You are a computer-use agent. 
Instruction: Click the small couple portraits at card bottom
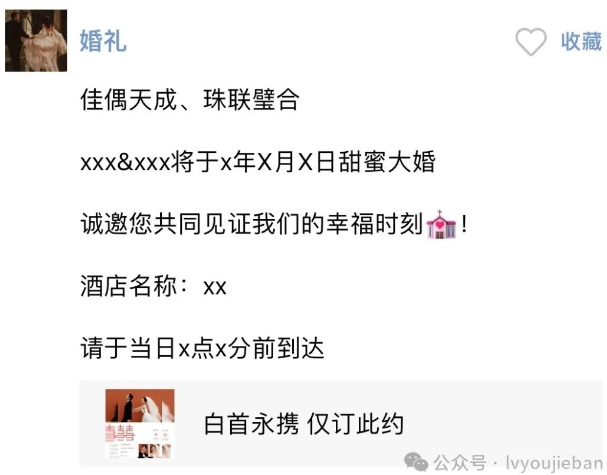tap(154, 451)
